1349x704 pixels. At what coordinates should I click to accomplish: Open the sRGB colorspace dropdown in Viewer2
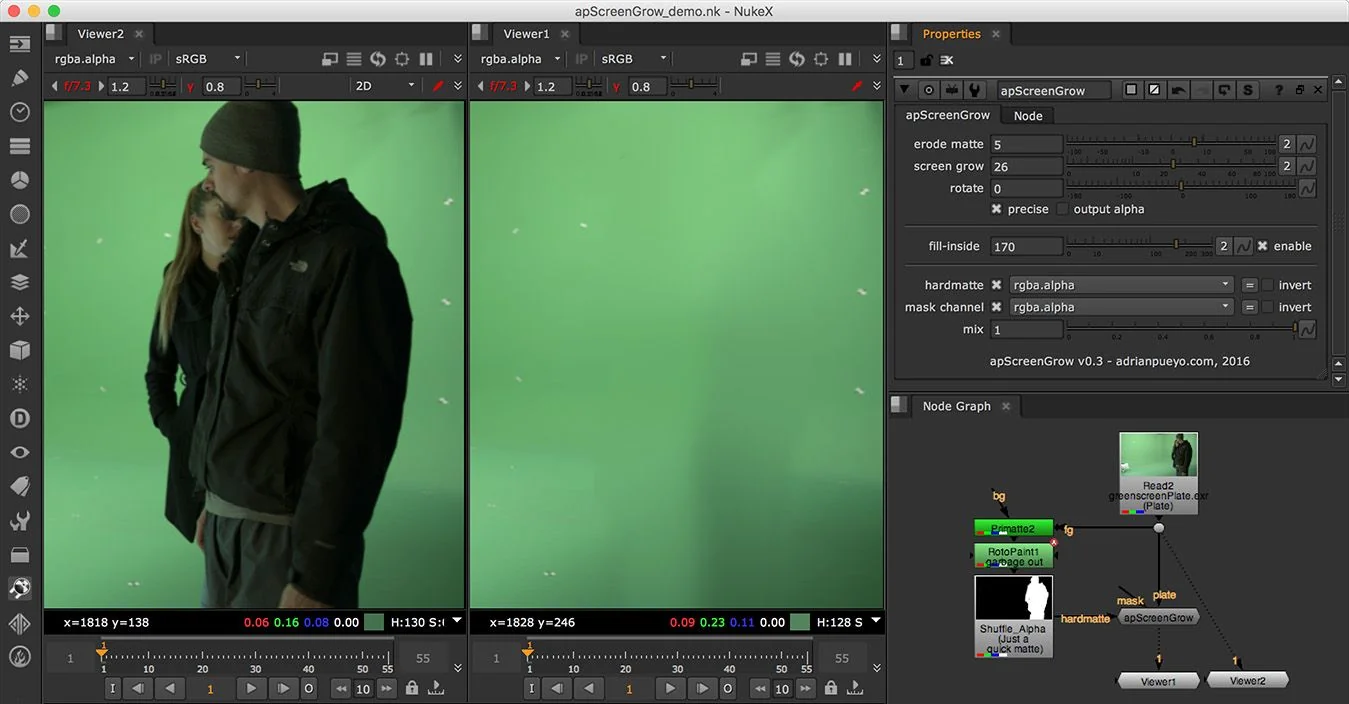click(x=207, y=58)
